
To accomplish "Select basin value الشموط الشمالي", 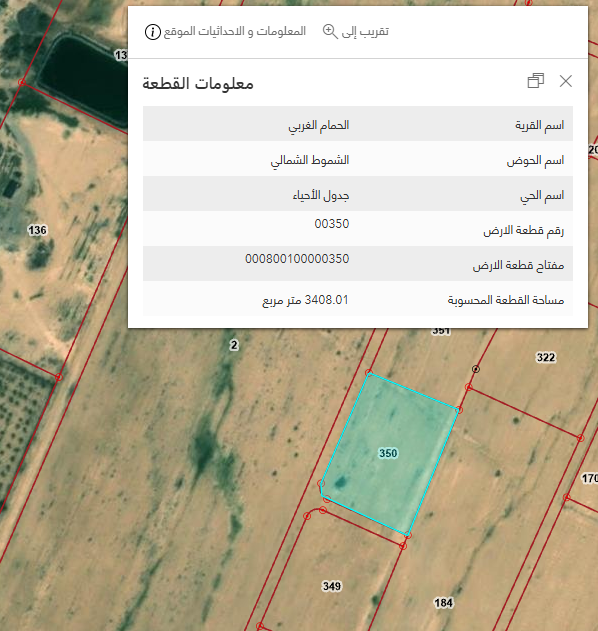I will 309,161.
